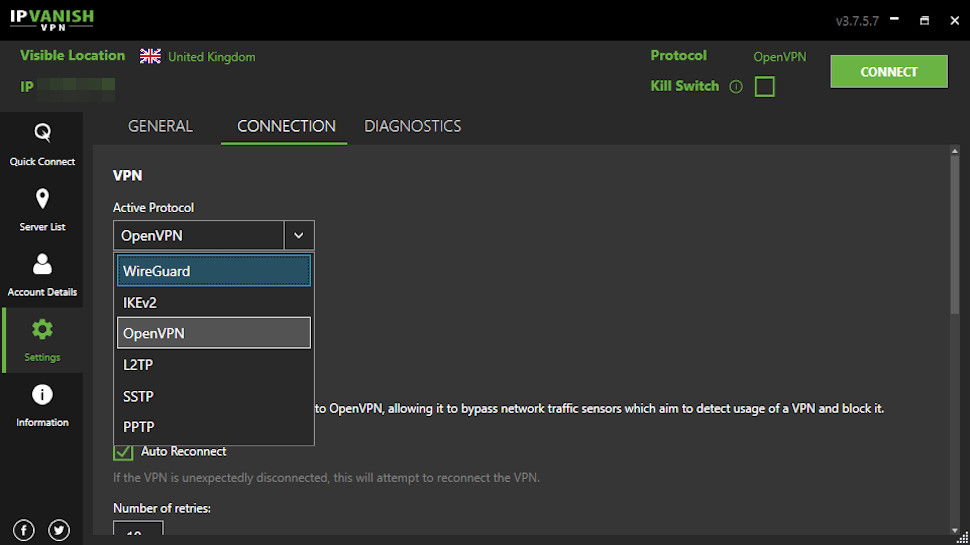Click the IPVanish VPN logo
The width and height of the screenshot is (970, 545).
[x=52, y=20]
